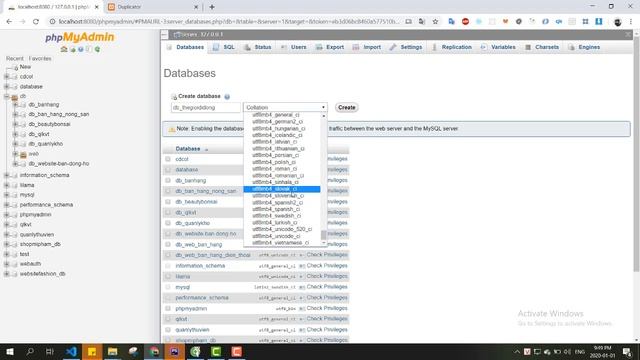Click the phpMyAdmin home icon
The height and width of the screenshot is (360, 640).
click(x=64, y=49)
